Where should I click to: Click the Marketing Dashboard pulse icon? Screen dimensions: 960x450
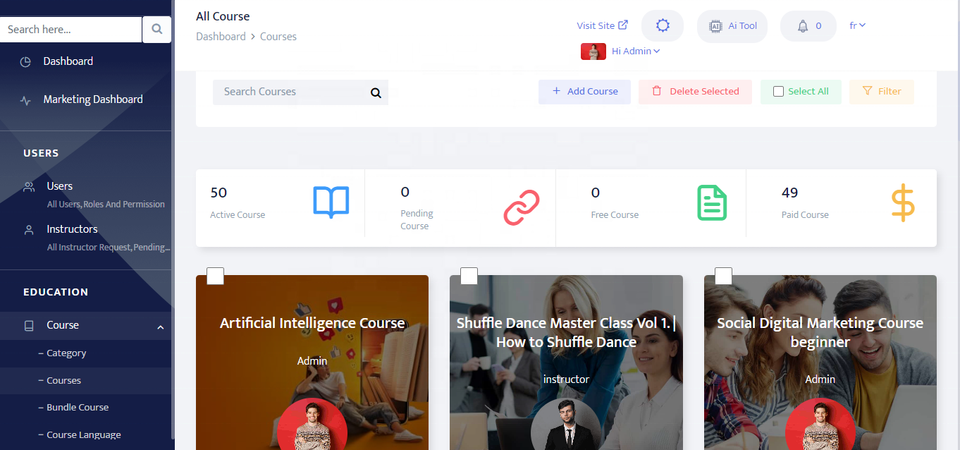(x=25, y=100)
